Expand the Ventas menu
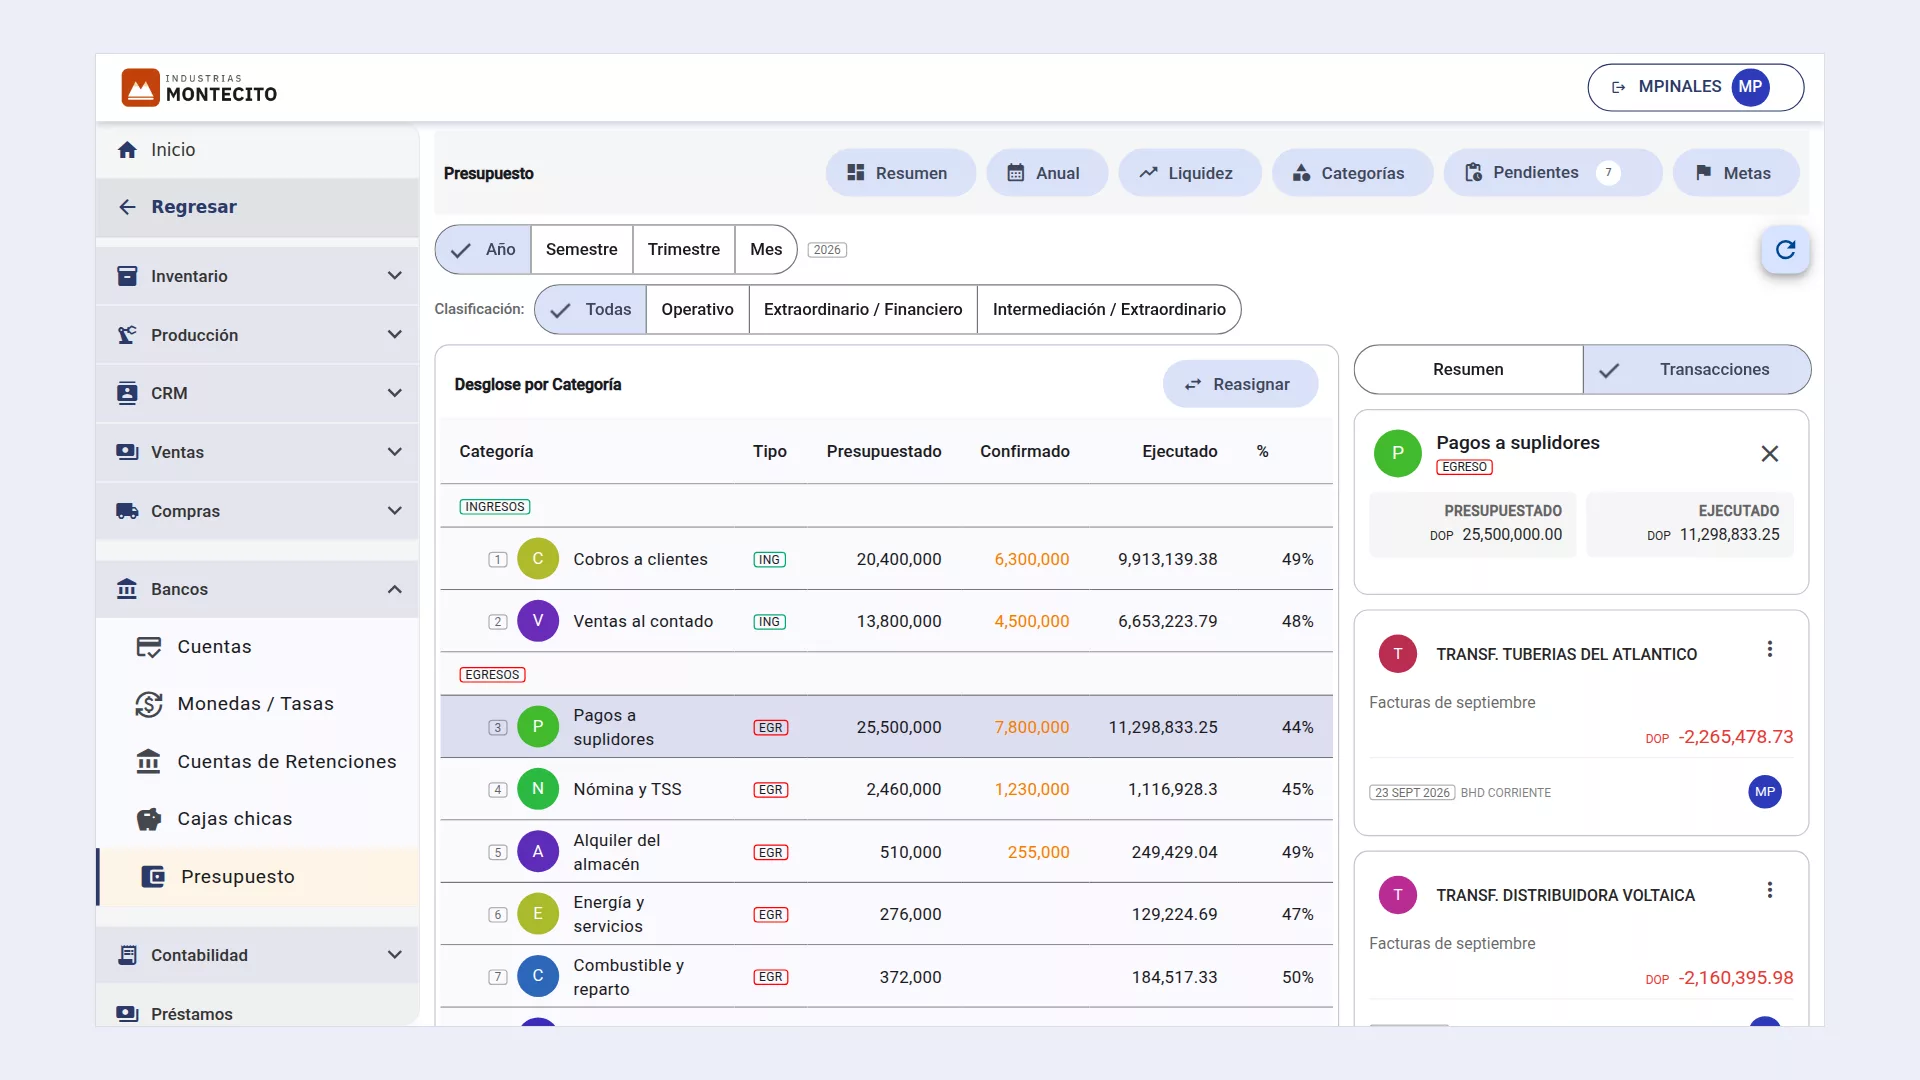This screenshot has width=1920, height=1080. pos(257,452)
